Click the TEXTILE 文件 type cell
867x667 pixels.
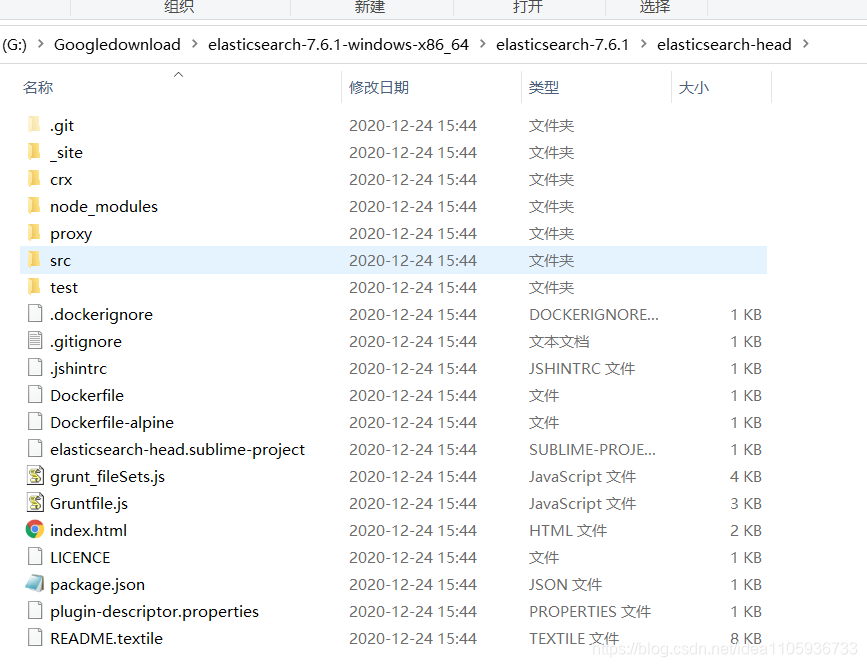574,638
